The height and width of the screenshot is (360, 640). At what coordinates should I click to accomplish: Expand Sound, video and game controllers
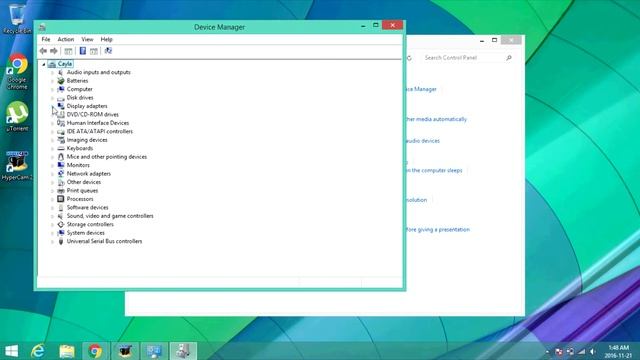click(x=52, y=216)
